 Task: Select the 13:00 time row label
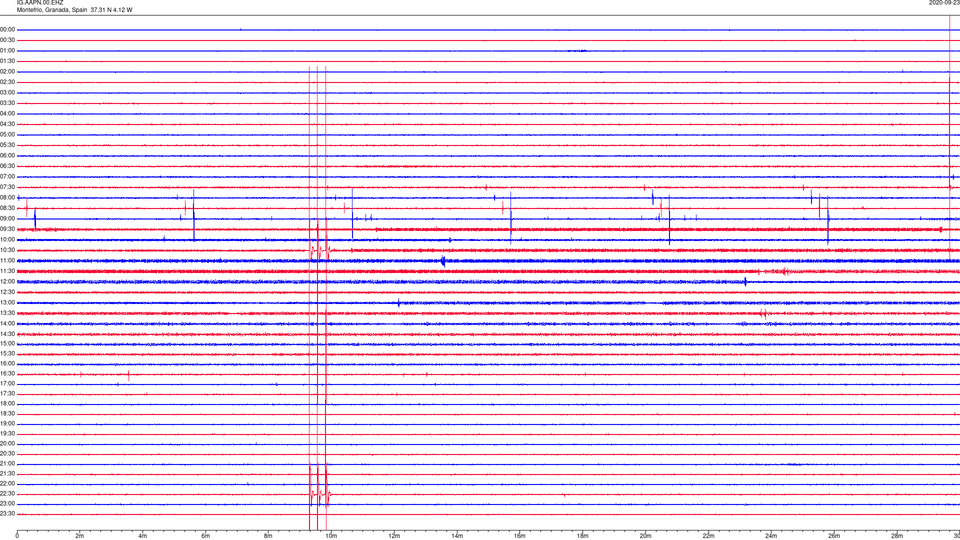point(7,302)
